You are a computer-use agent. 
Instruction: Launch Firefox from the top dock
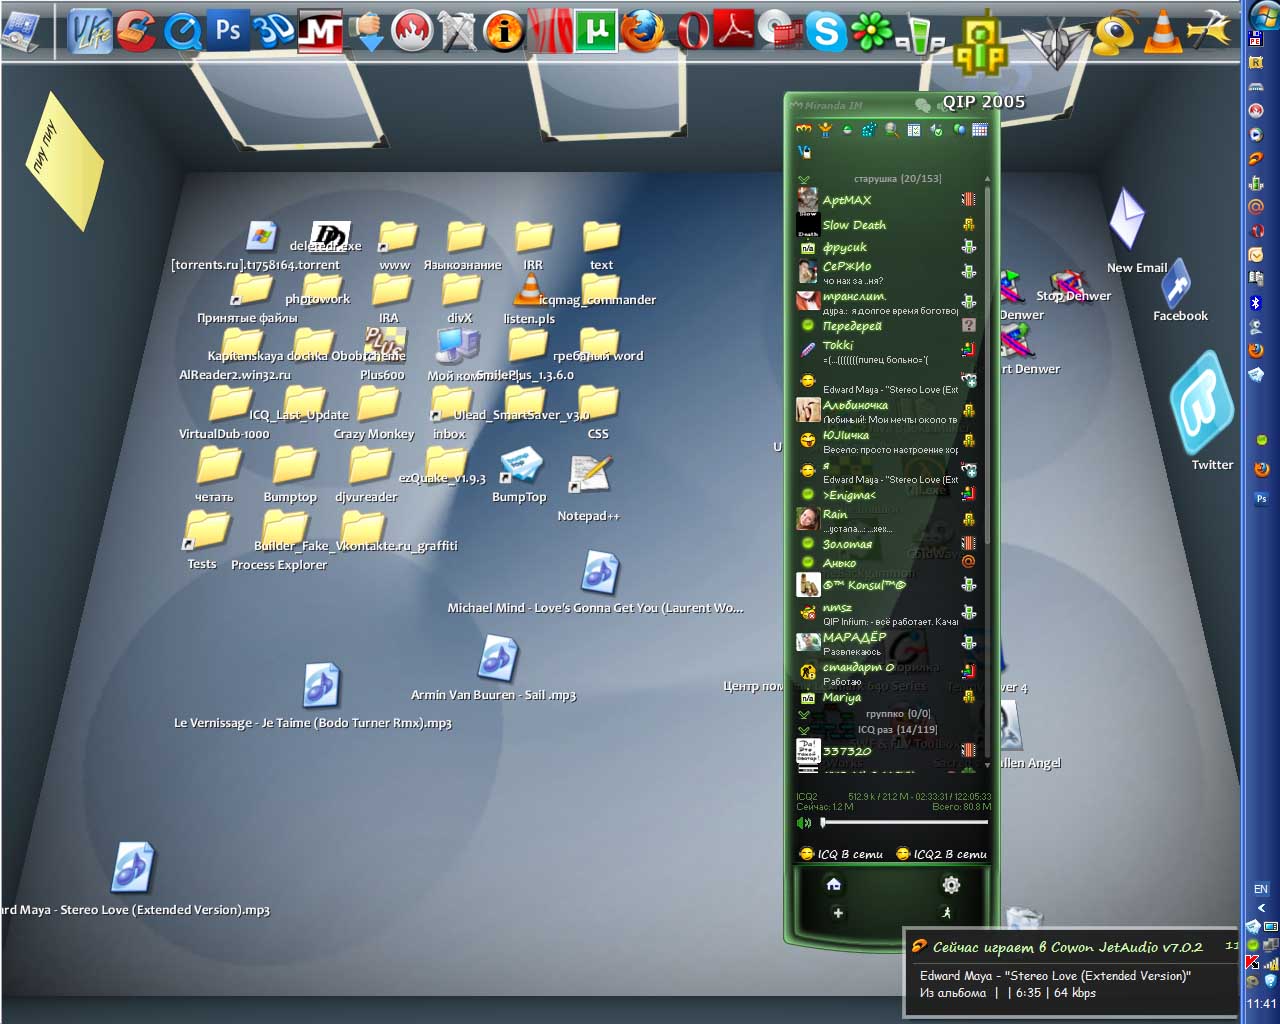tap(641, 31)
